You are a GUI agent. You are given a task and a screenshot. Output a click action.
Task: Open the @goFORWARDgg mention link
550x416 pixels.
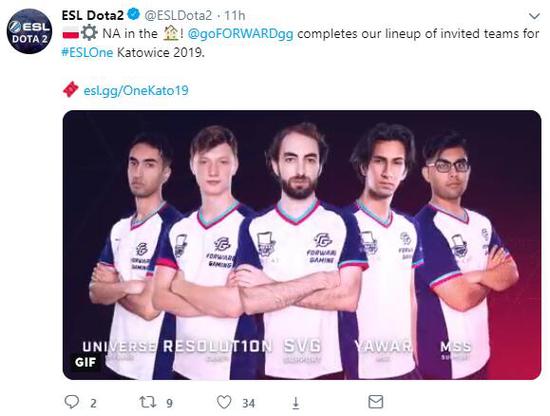point(241,34)
